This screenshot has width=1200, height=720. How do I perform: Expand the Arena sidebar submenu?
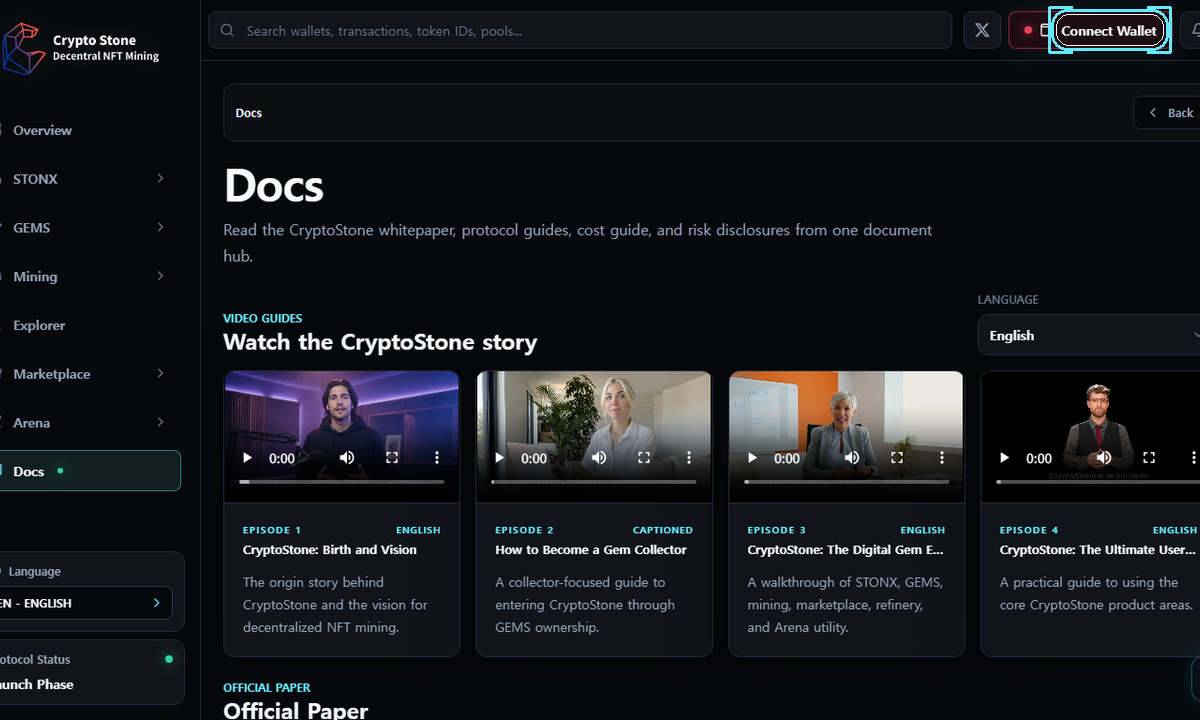pyautogui.click(x=160, y=422)
